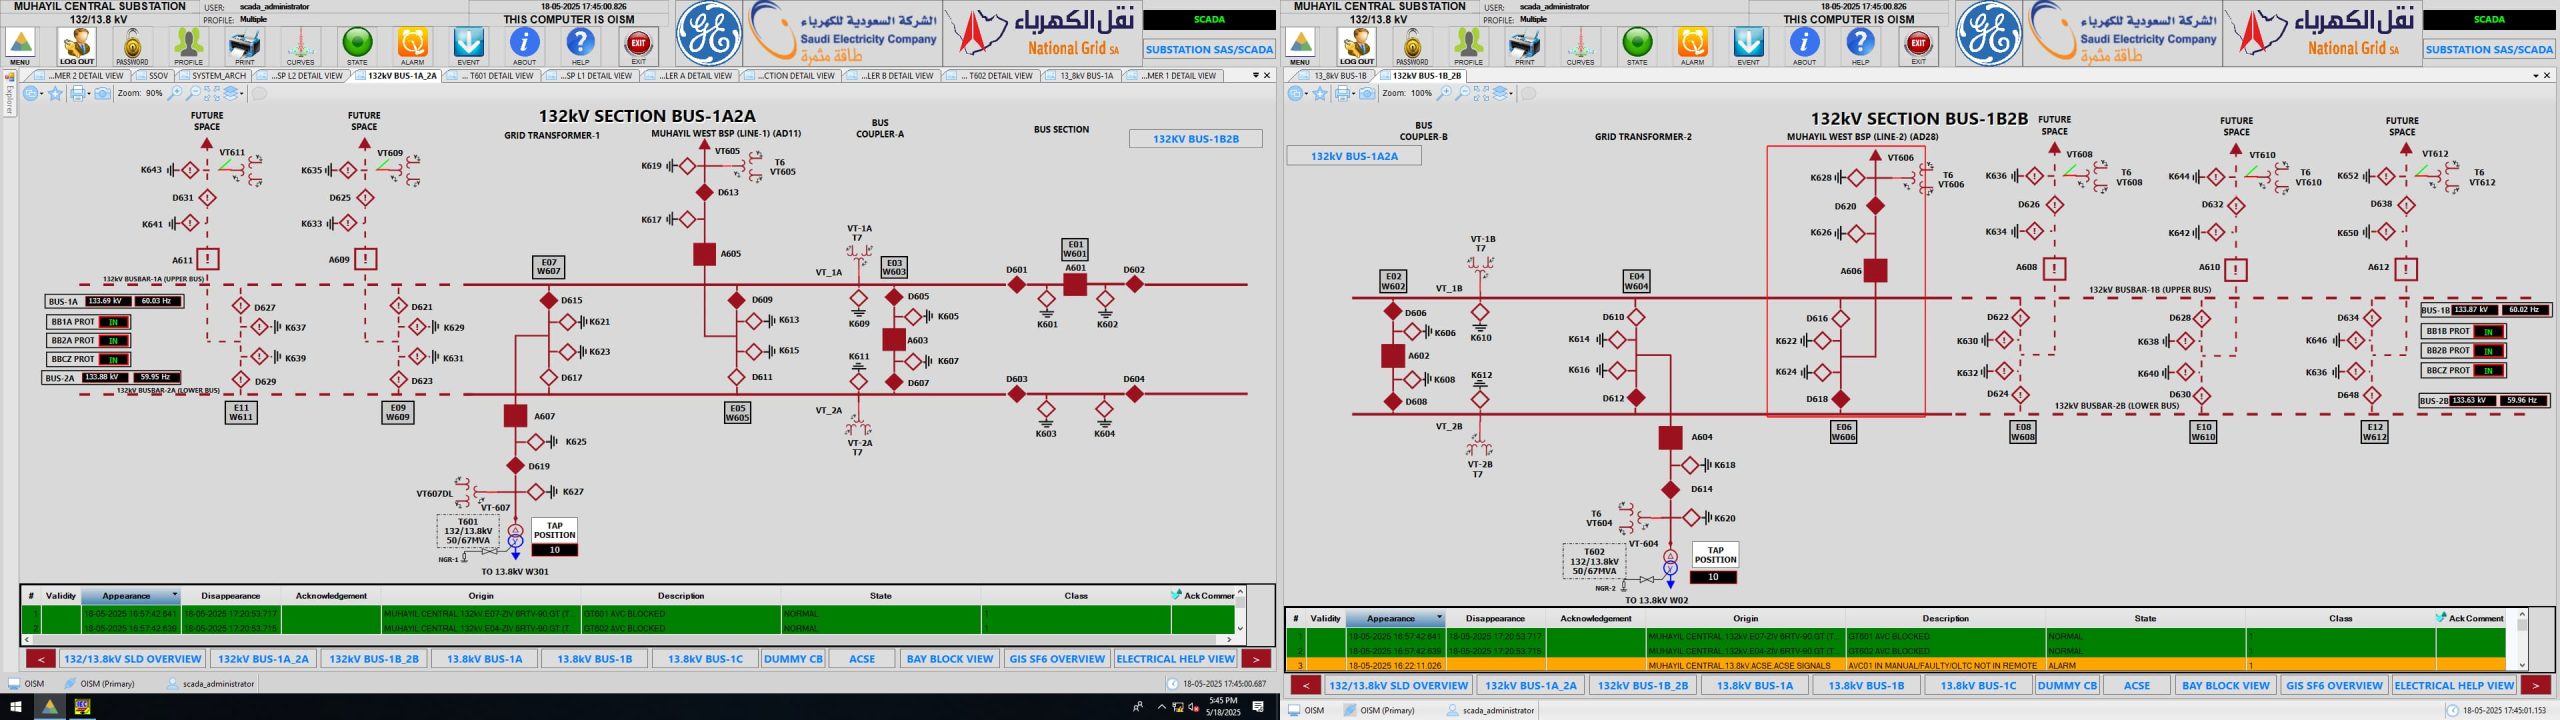Screen dimensions: 2560x720
Task: Click the EVENT icon on the right screen toolbar
Action: coord(1748,44)
